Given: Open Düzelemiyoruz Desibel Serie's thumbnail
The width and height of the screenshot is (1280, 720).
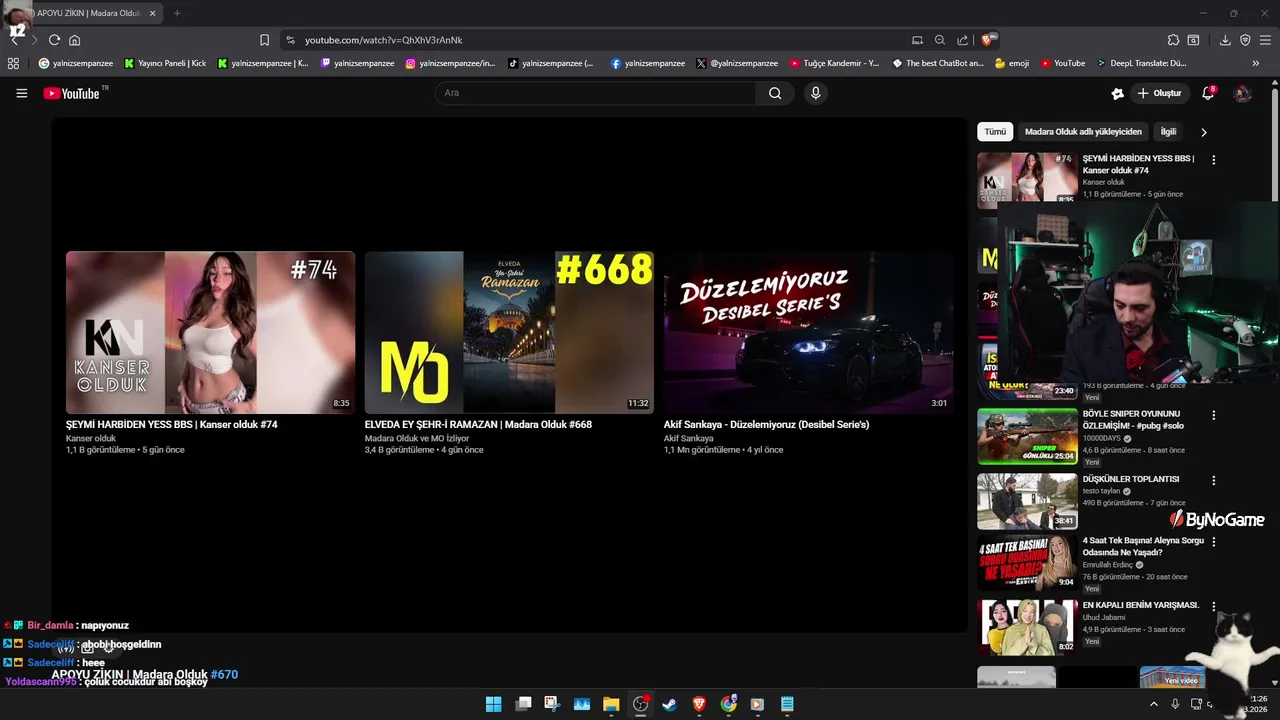Looking at the screenshot, I should click(x=808, y=332).
